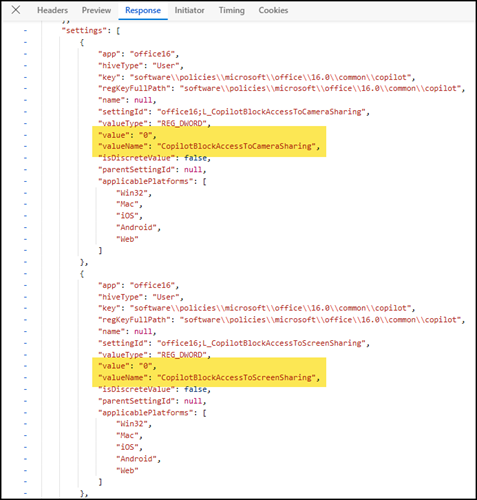
Task: Click first "regKeyFullPath" line
Action: (x=282, y=89)
